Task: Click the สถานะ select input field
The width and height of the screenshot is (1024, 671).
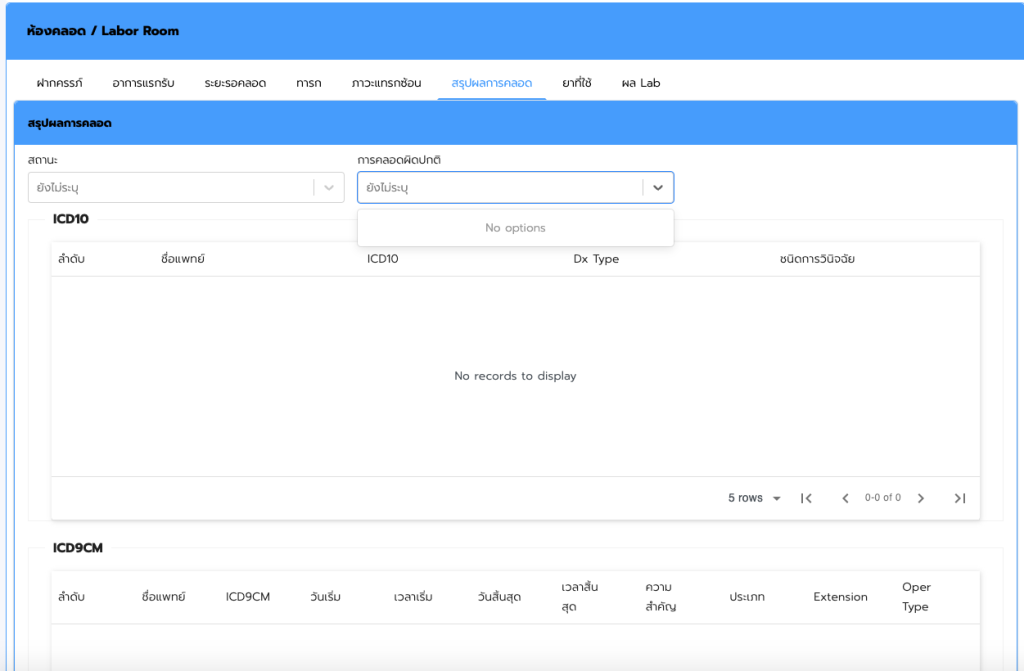Action: [170, 188]
